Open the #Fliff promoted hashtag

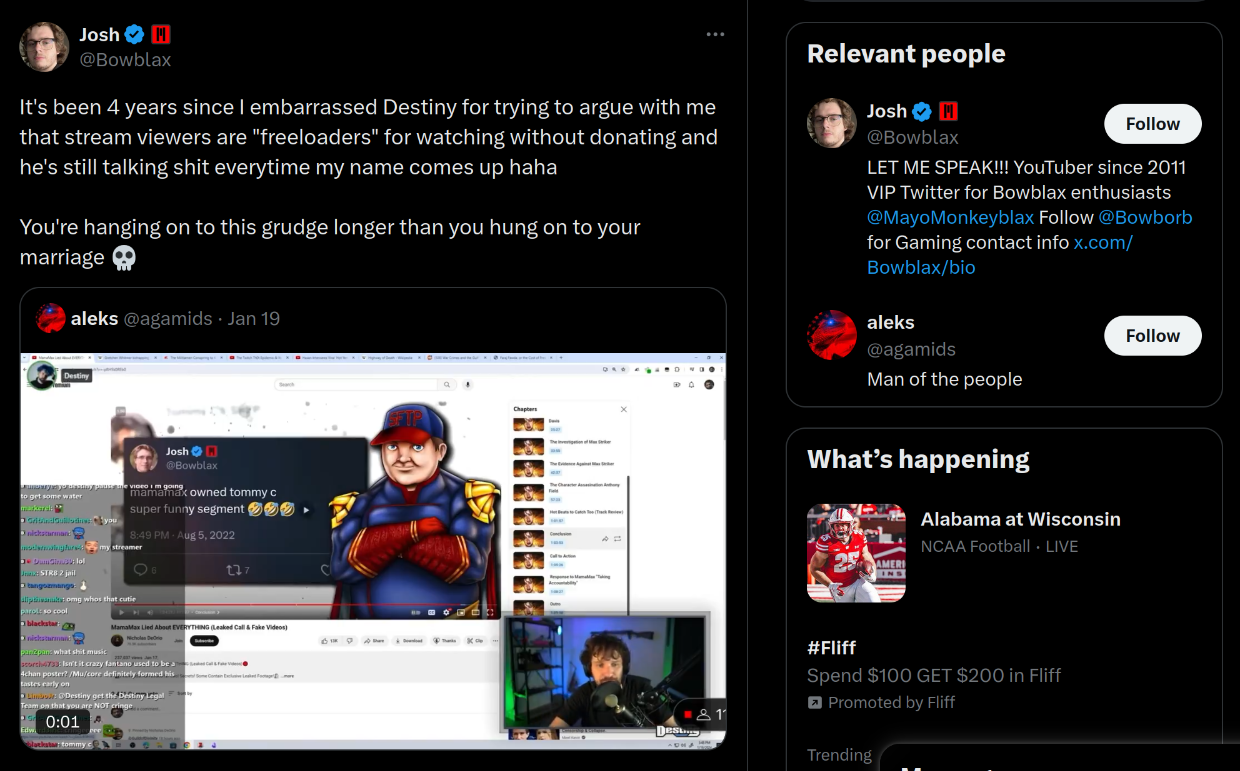832,648
